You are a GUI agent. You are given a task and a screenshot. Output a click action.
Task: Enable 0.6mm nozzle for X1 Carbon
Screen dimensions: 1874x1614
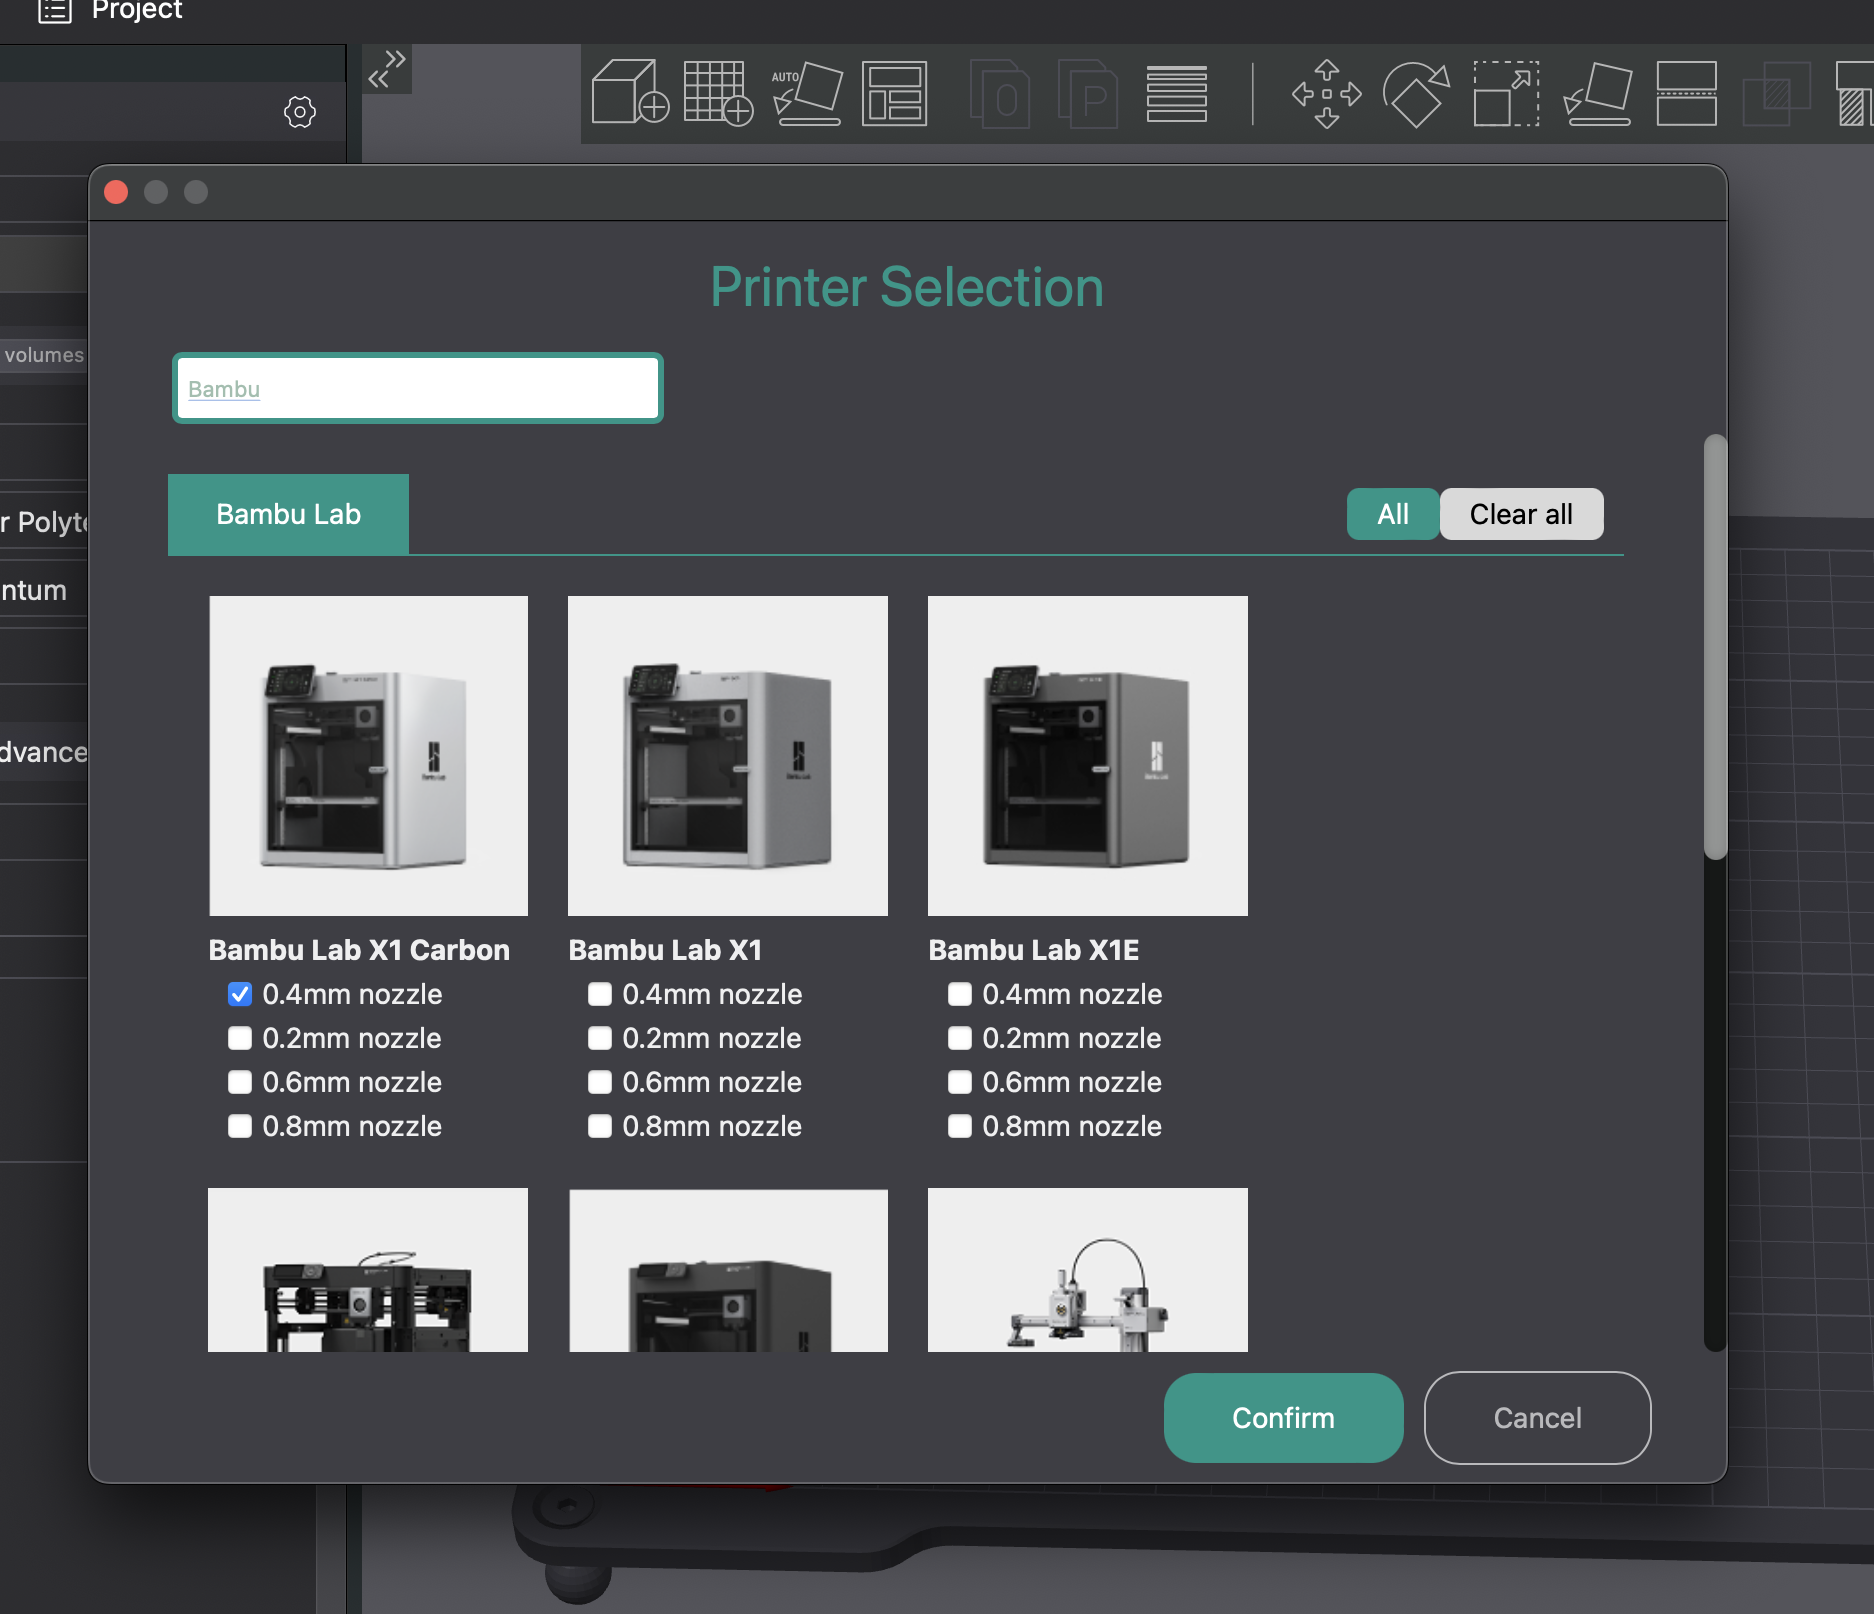tap(240, 1082)
